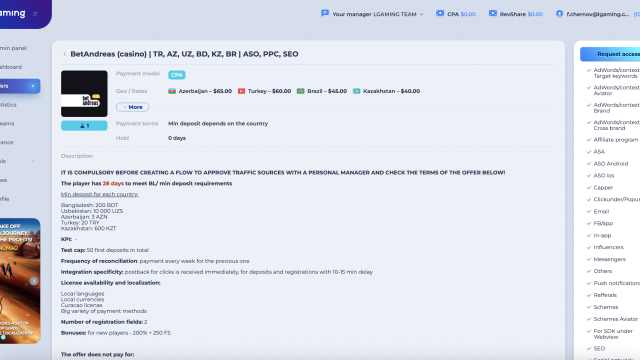Click the BetAndreas offer logo thumbnail
The height and width of the screenshot is (360, 640).
pos(84,93)
